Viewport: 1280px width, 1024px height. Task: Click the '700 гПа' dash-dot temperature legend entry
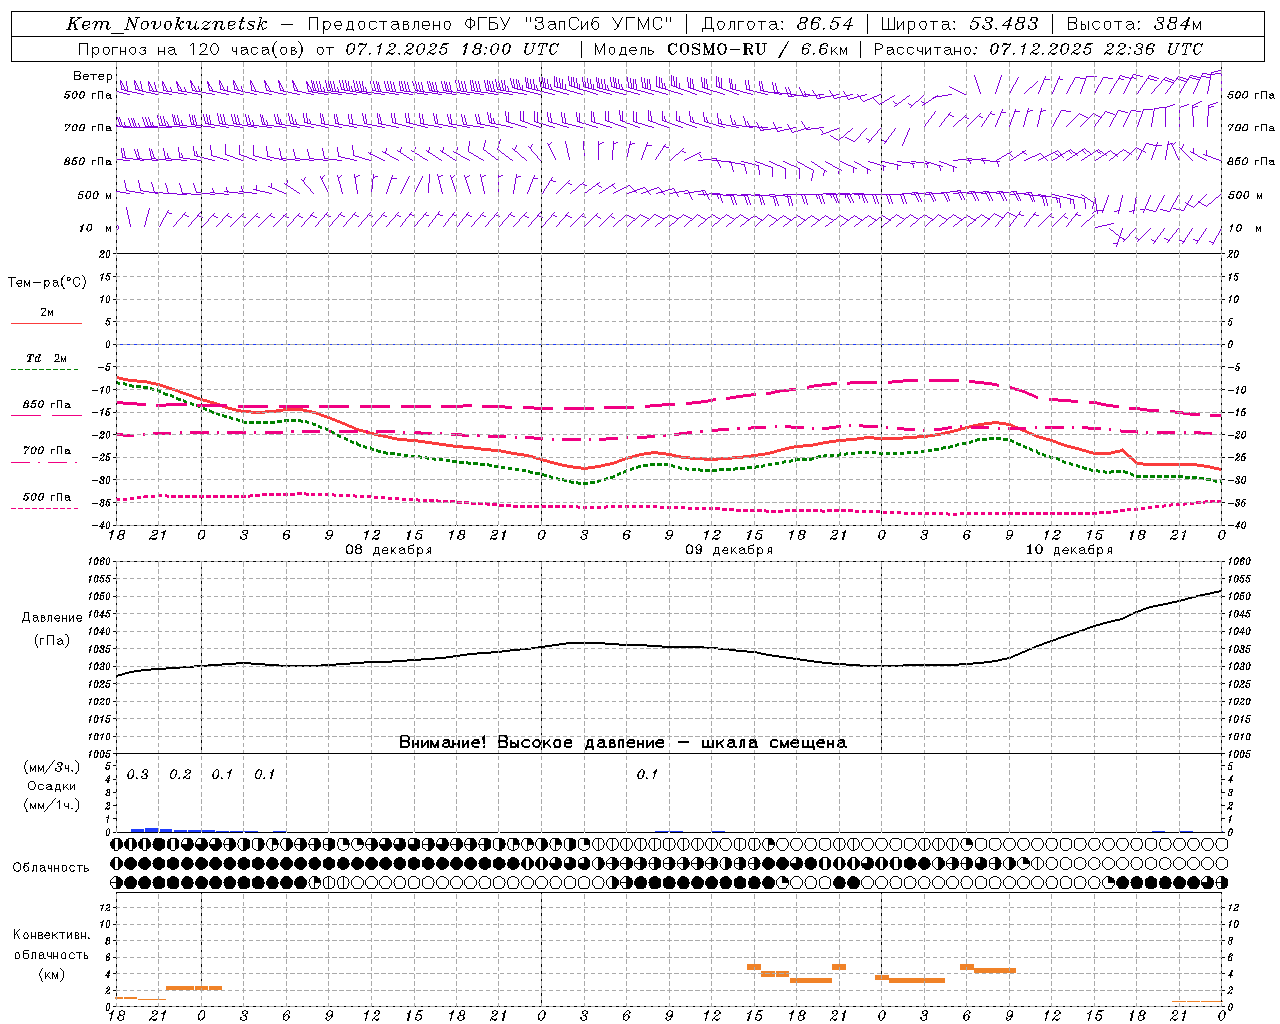46,451
